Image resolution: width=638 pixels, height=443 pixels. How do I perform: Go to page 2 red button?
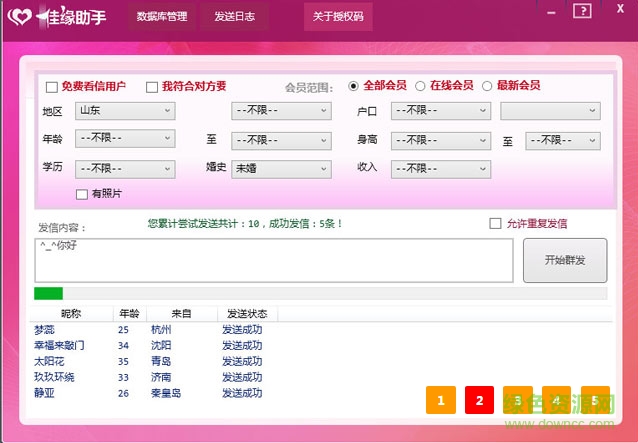click(479, 400)
